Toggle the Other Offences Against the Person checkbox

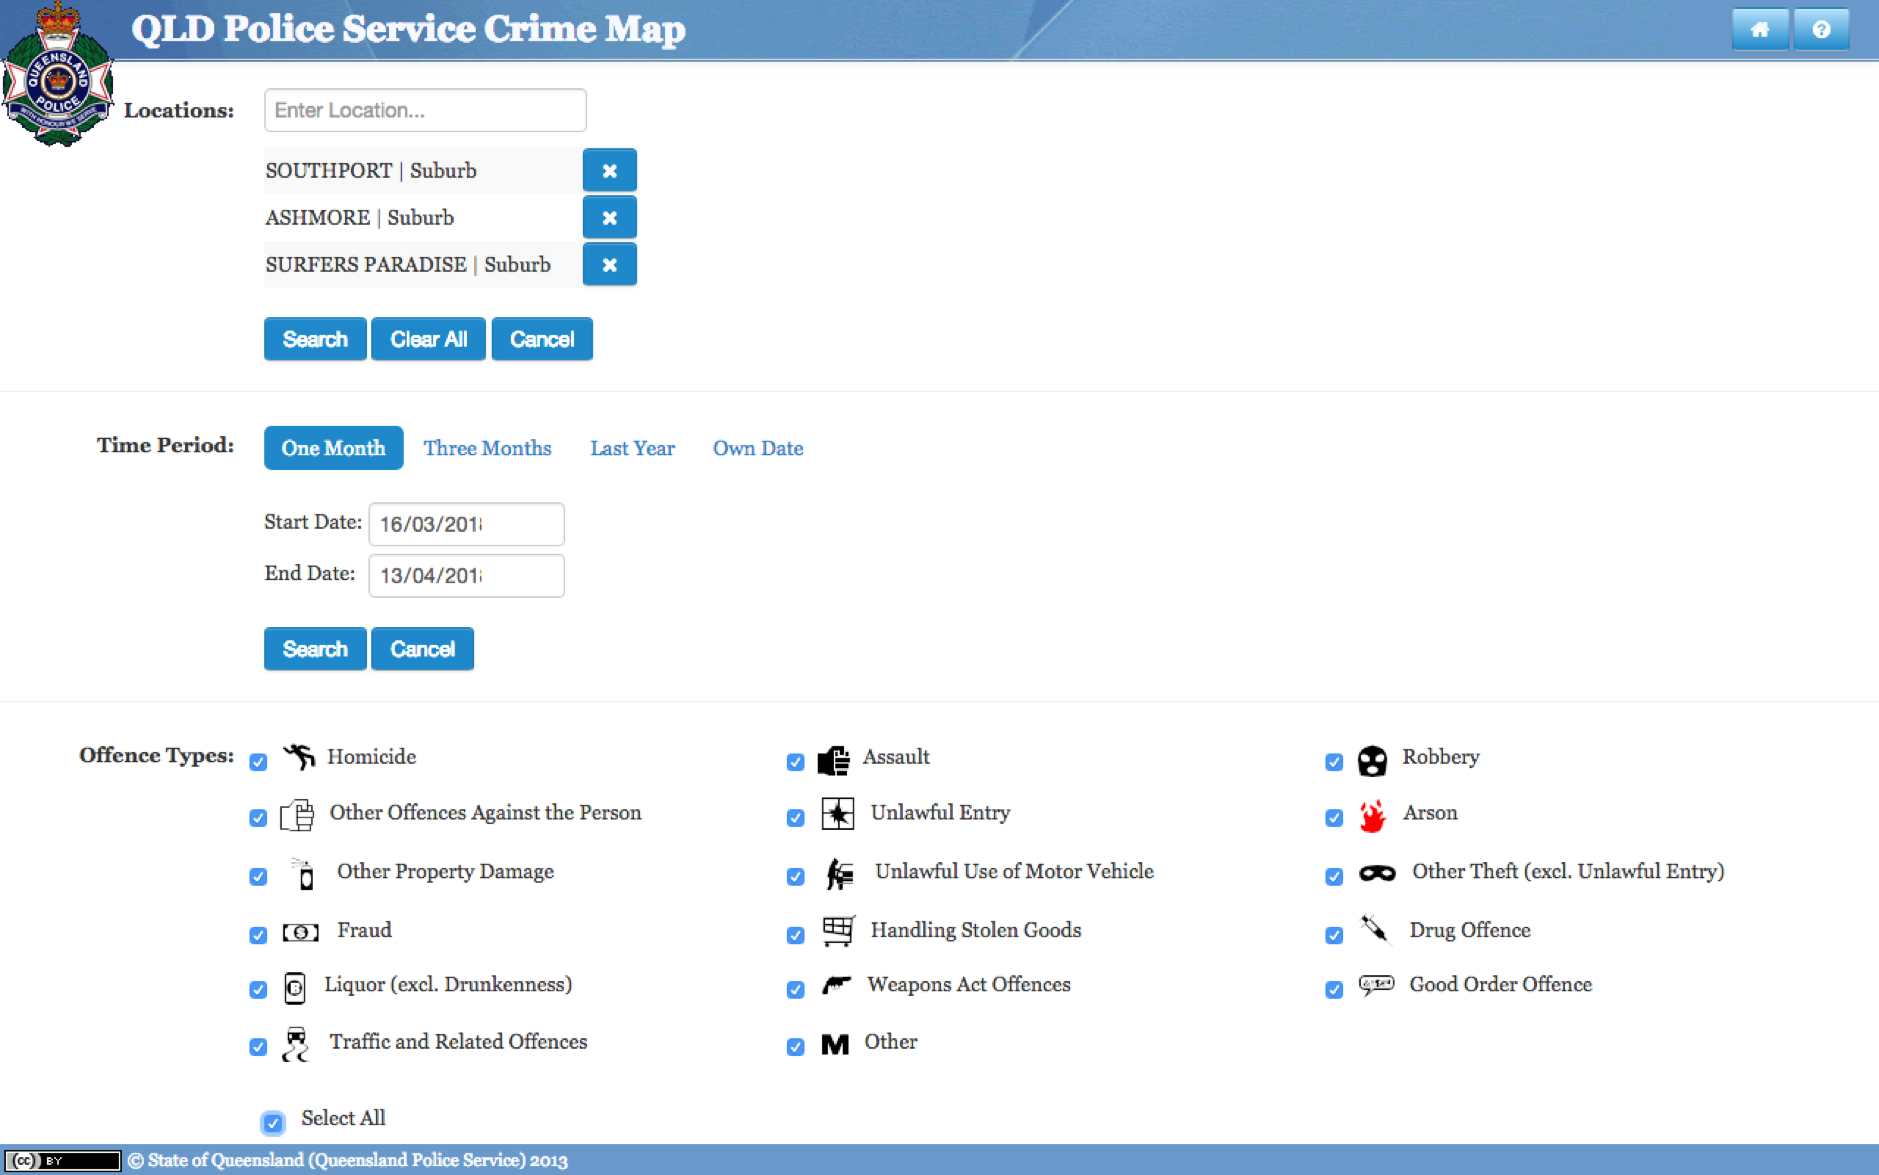[258, 818]
